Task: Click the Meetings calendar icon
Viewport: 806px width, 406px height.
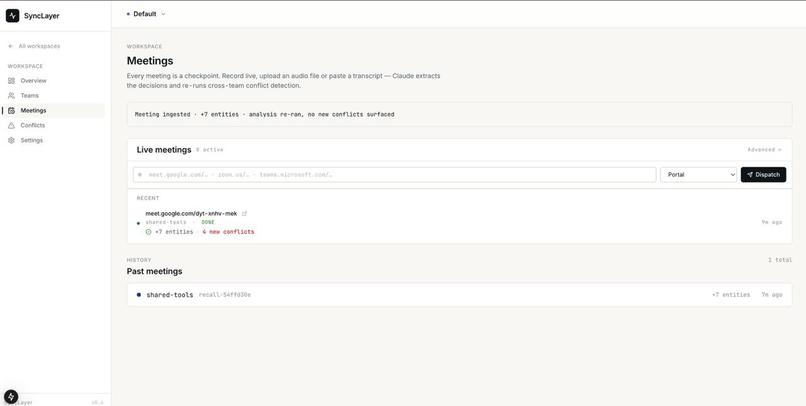Action: (11, 110)
